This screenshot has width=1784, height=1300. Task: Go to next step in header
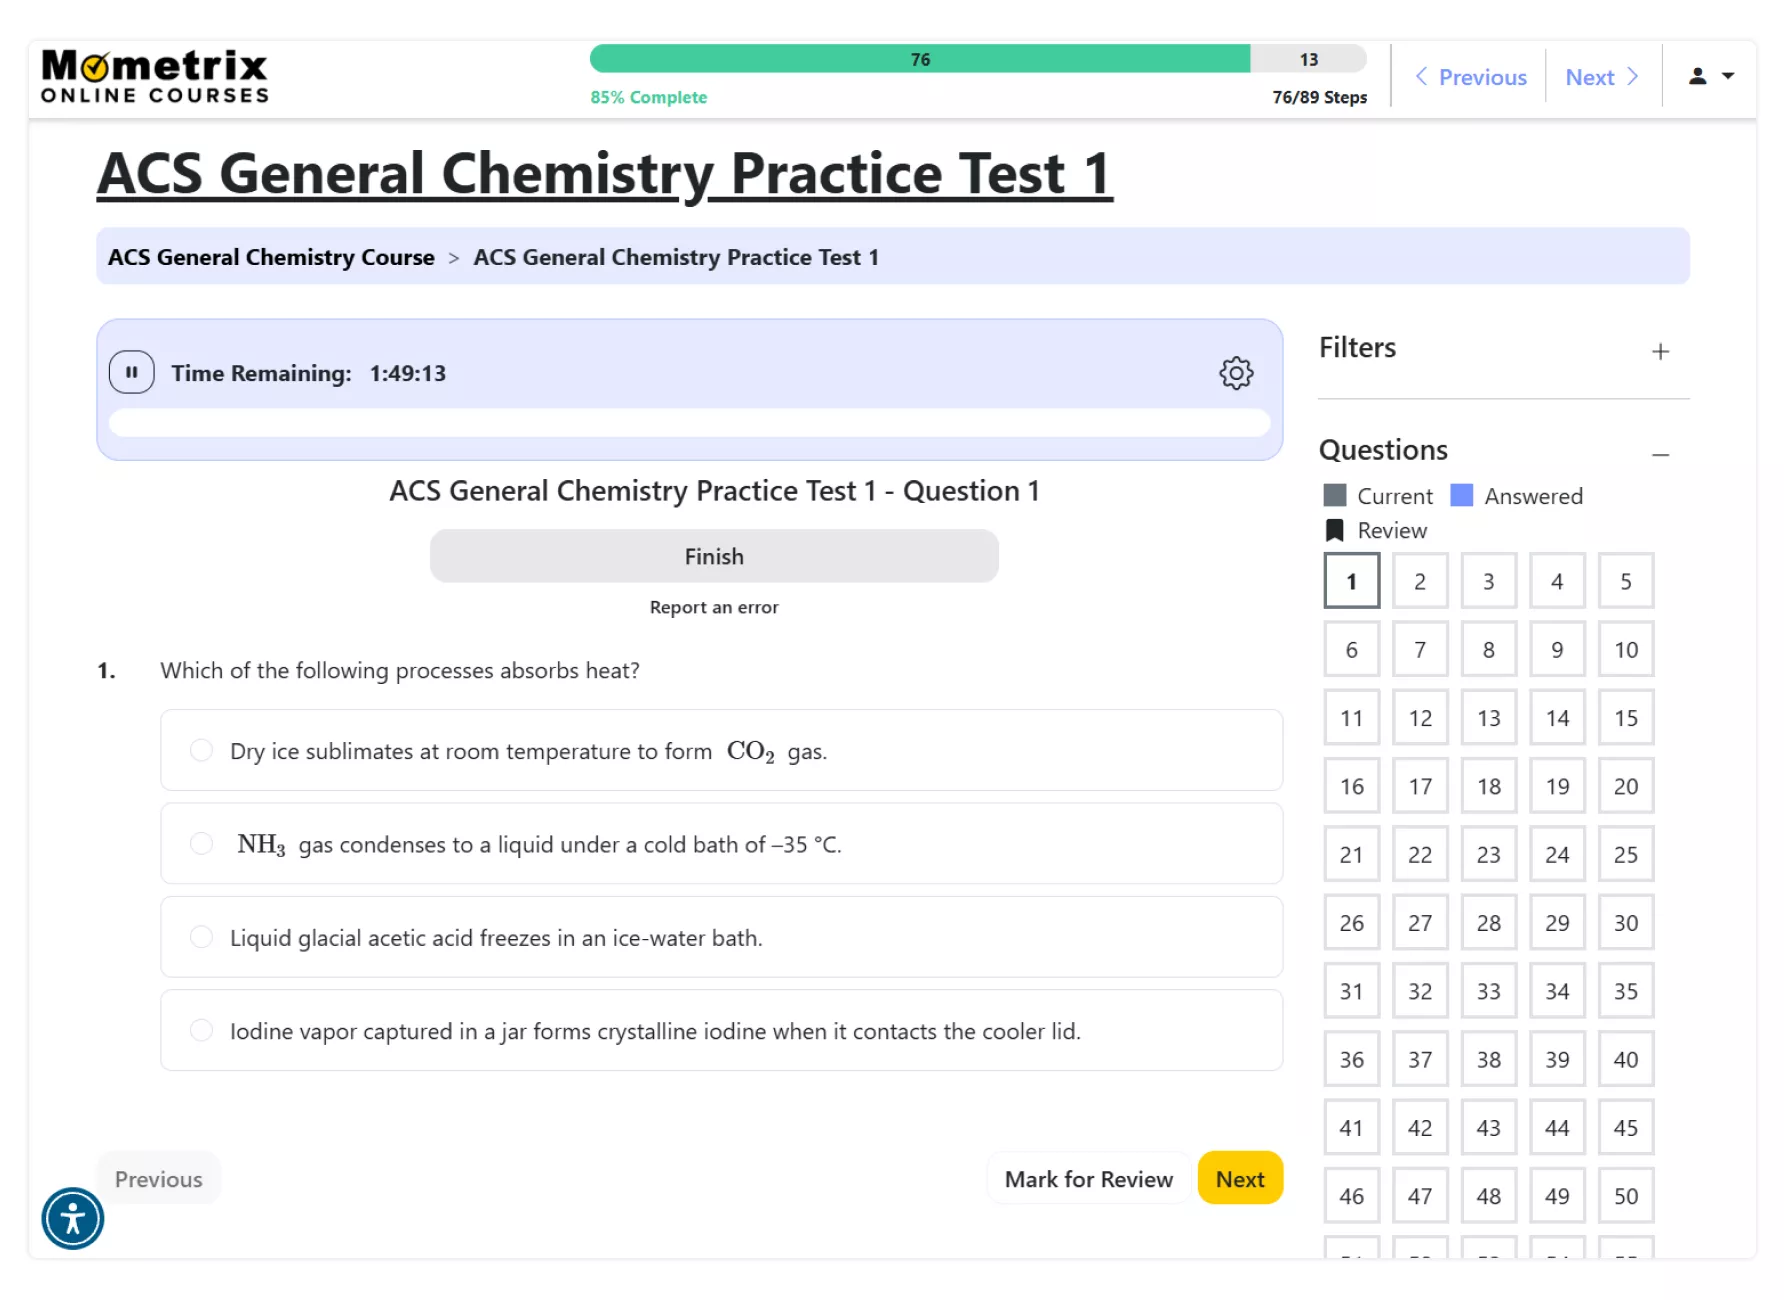tap(1601, 77)
